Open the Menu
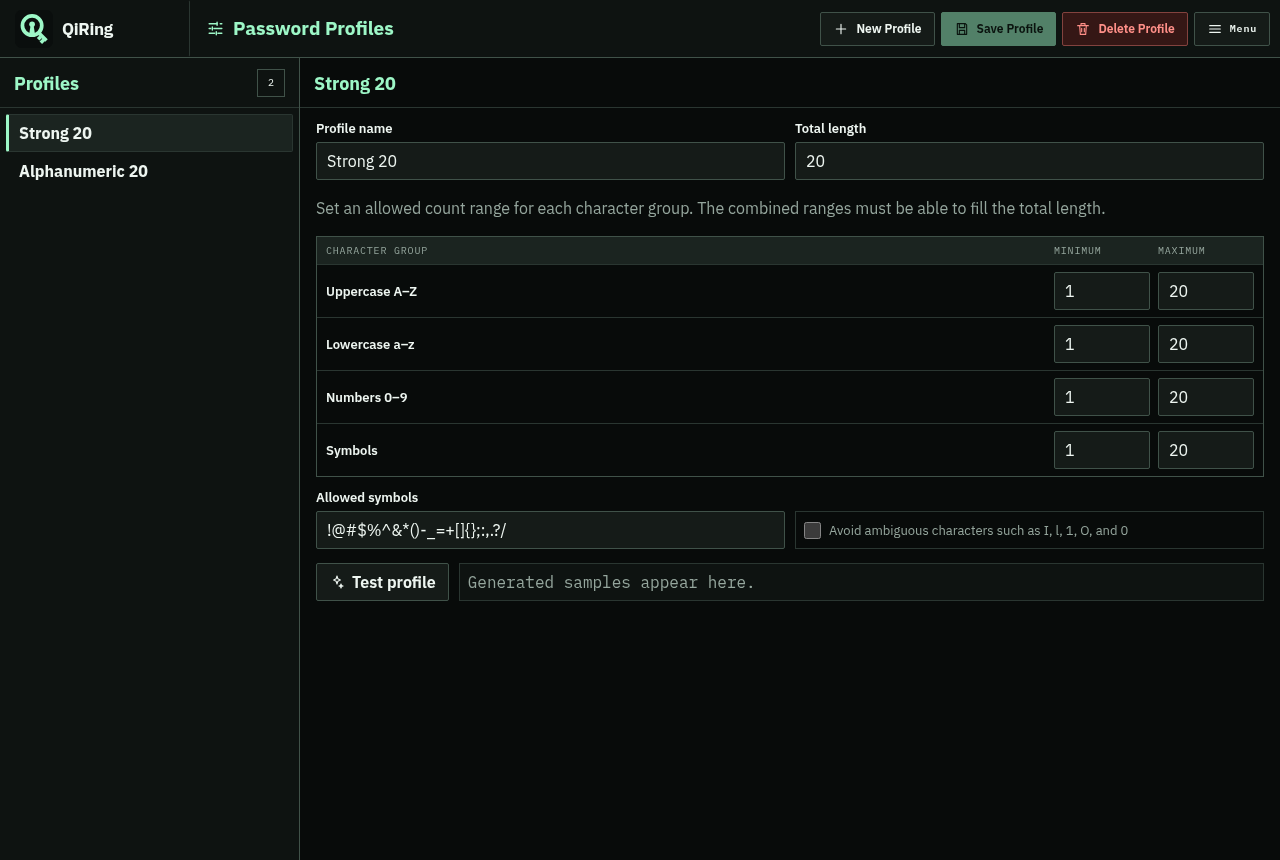Image resolution: width=1280 pixels, height=860 pixels. coord(1232,29)
